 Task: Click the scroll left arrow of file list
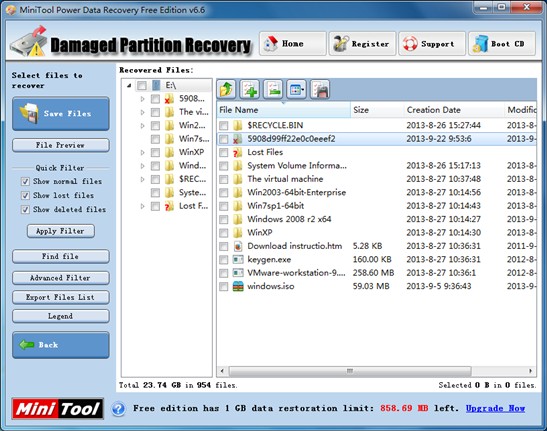222,371
